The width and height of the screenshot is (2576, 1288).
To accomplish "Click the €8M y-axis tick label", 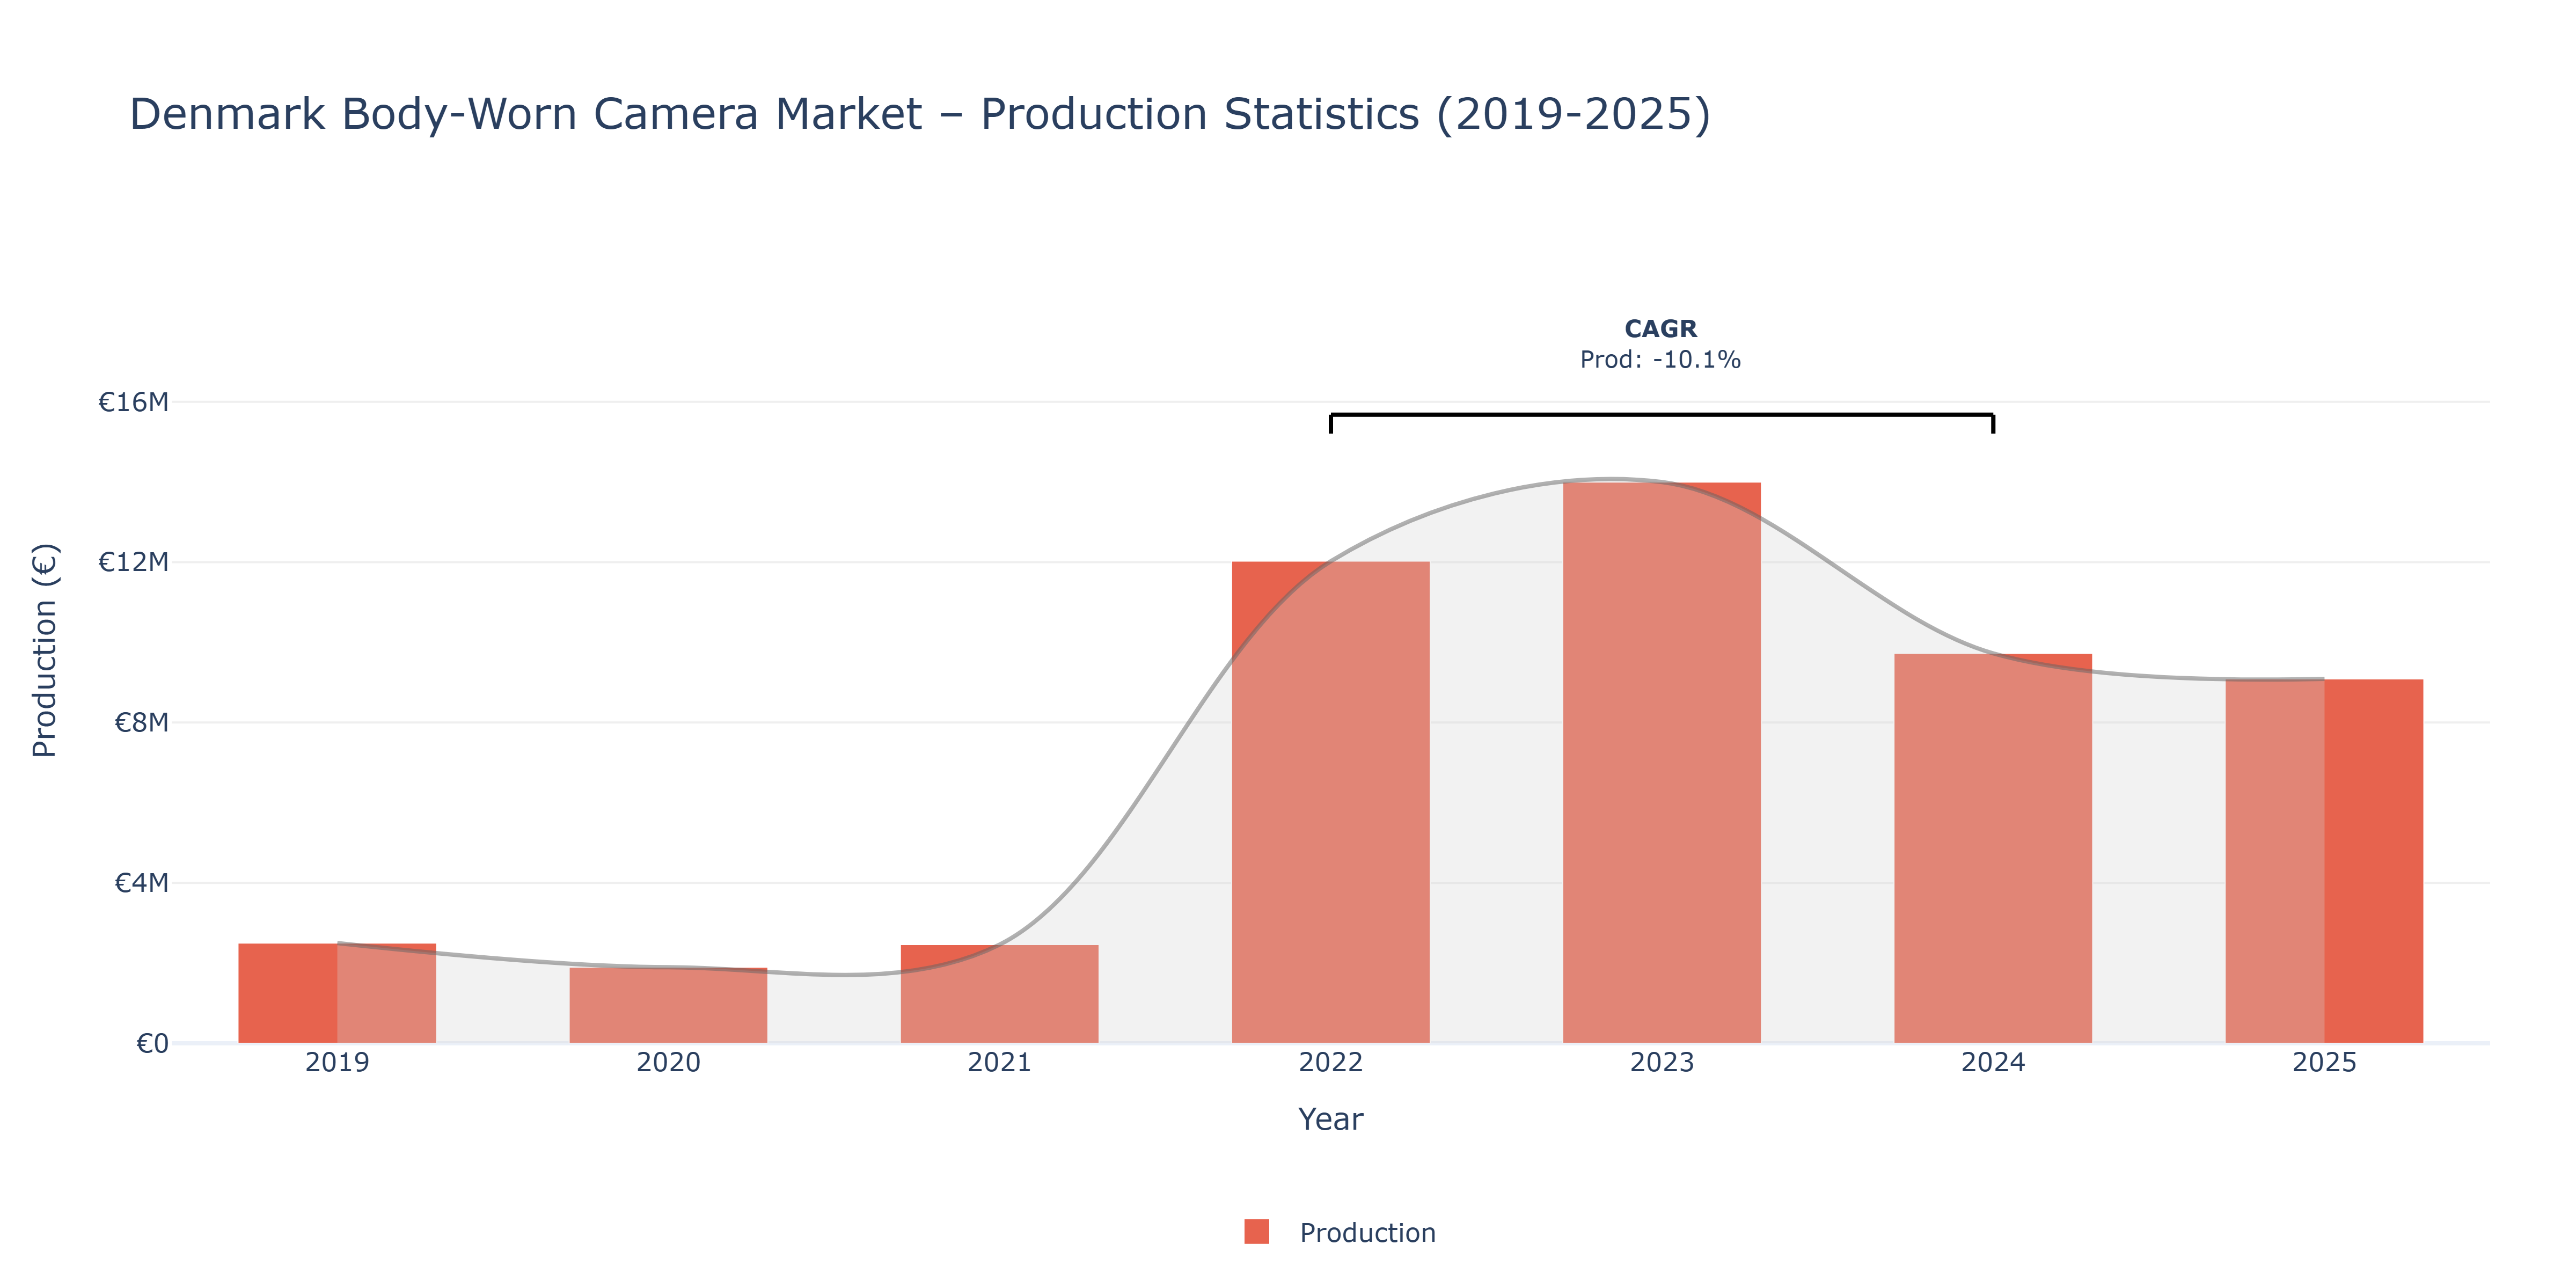I will tap(141, 722).
